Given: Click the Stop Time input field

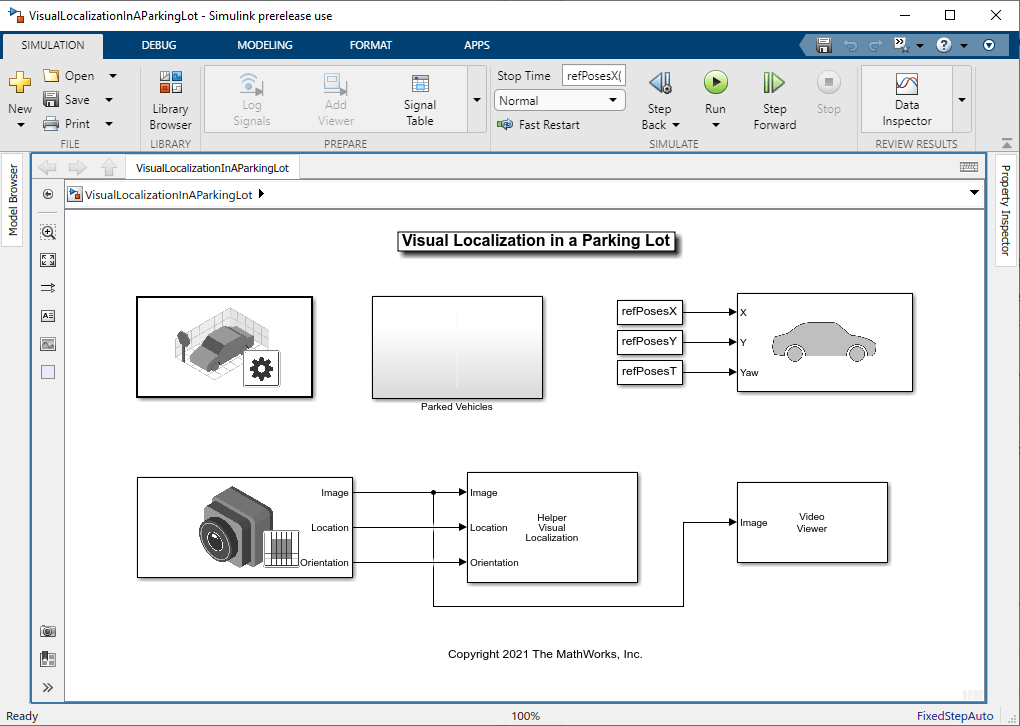Looking at the screenshot, I should (593, 76).
